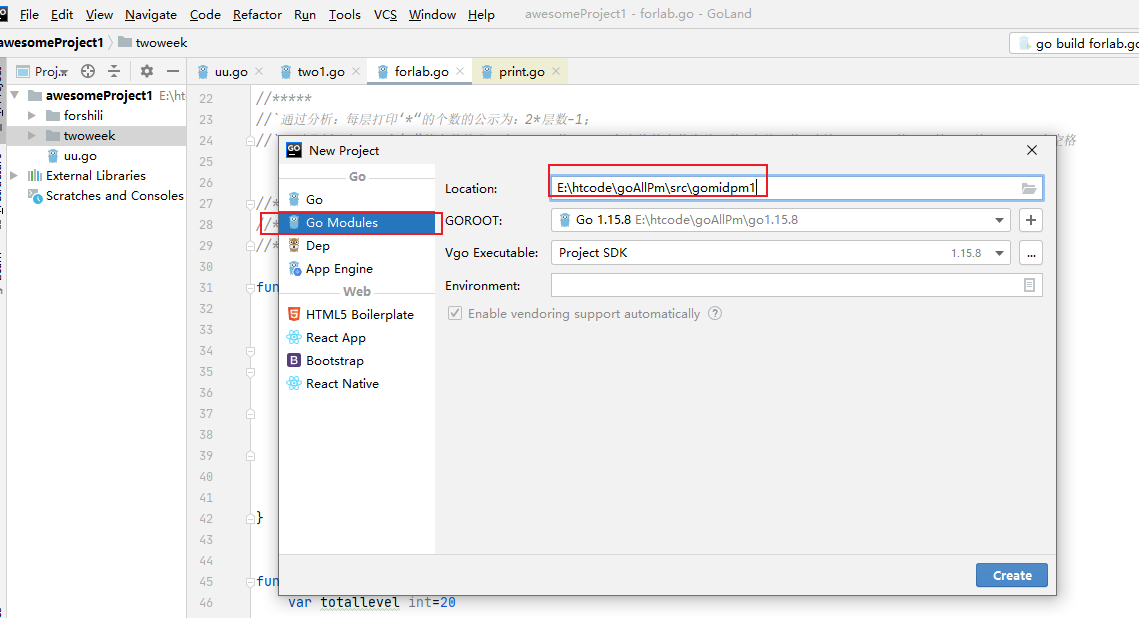This screenshot has width=1139, height=618.
Task: Open the Navigate menu
Action: coord(150,15)
